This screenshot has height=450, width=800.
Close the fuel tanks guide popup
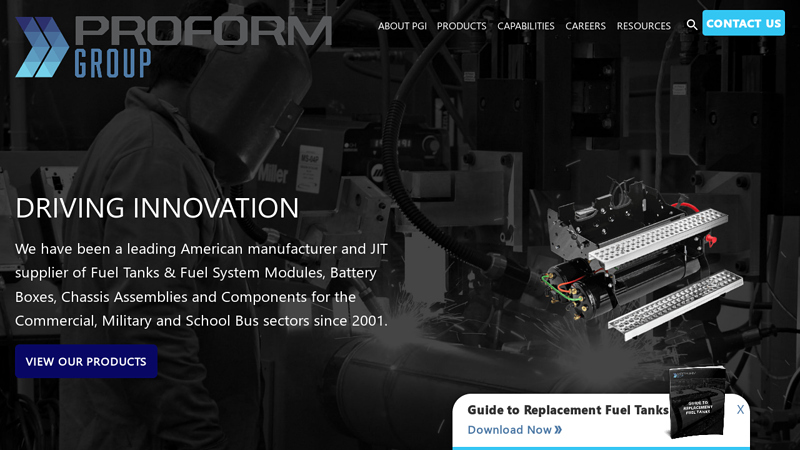(740, 410)
